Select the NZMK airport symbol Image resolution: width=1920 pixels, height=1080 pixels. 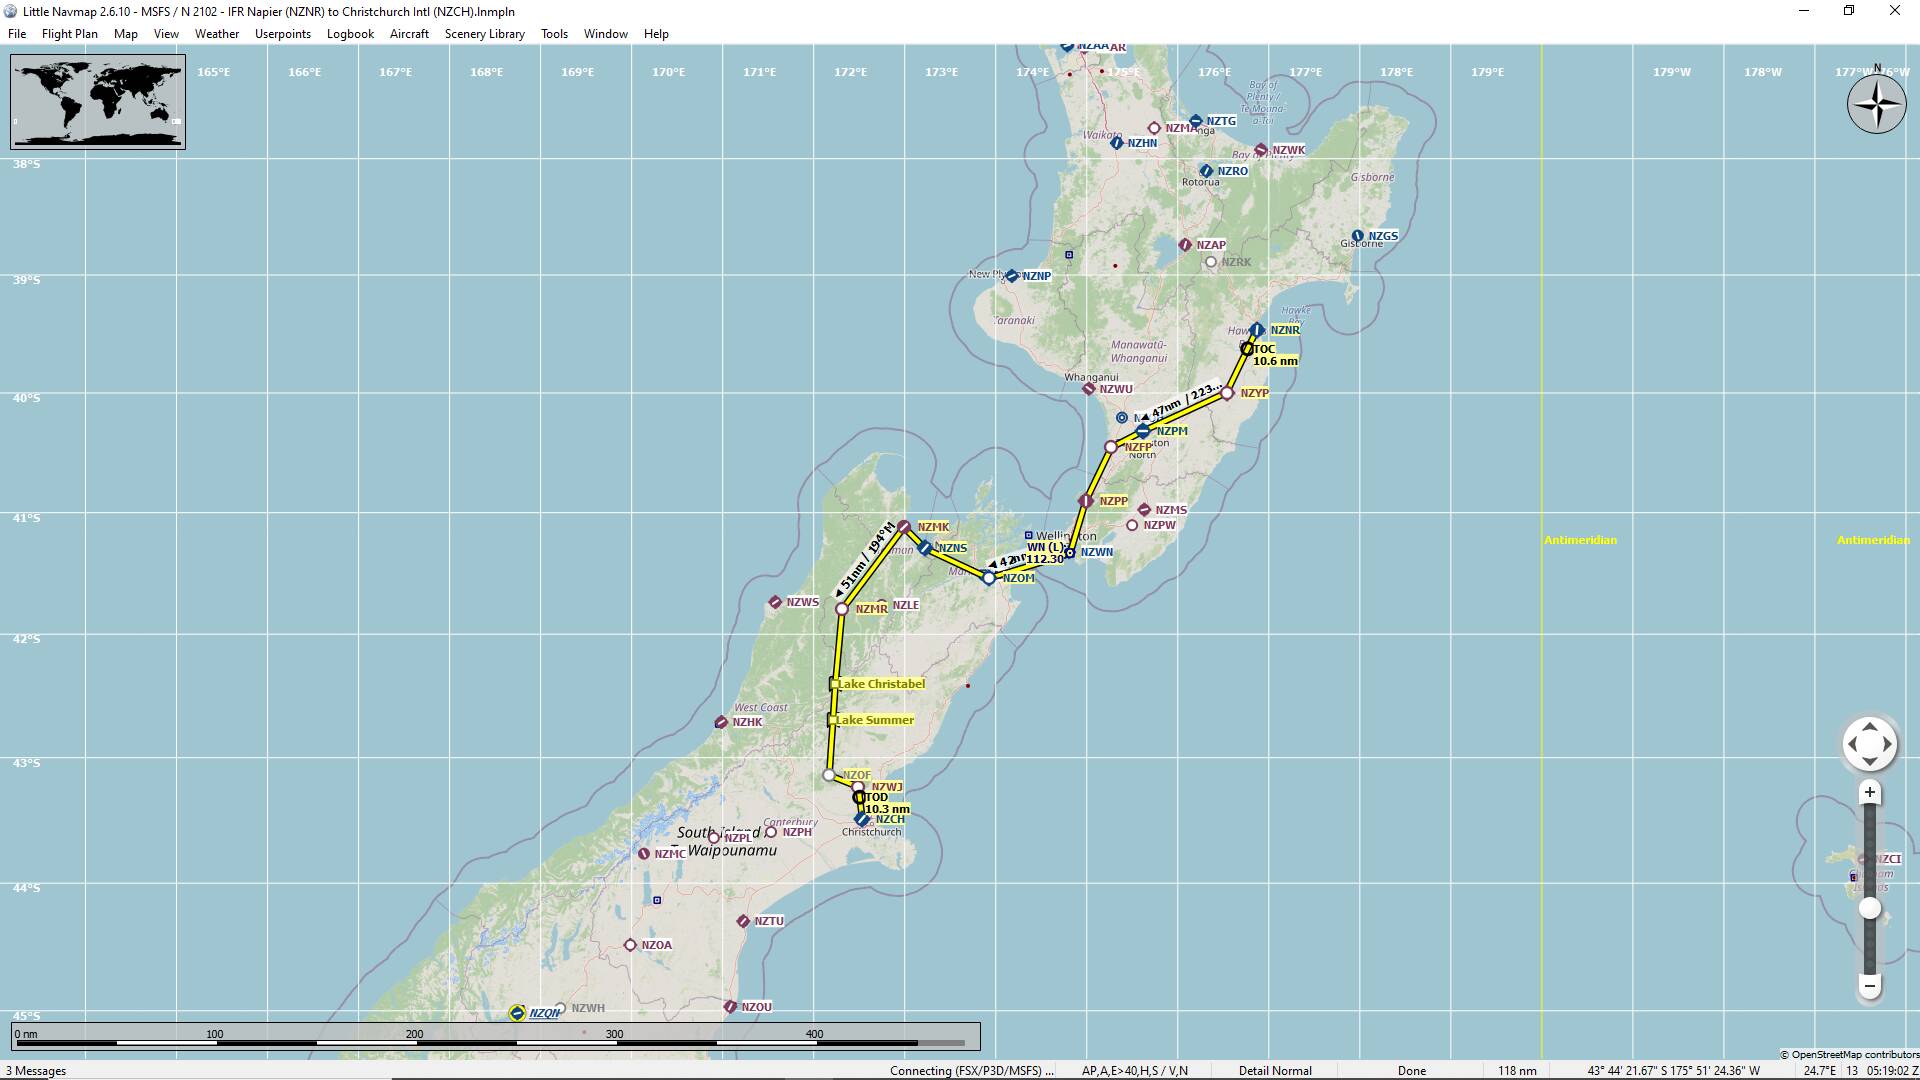pyautogui.click(x=904, y=526)
